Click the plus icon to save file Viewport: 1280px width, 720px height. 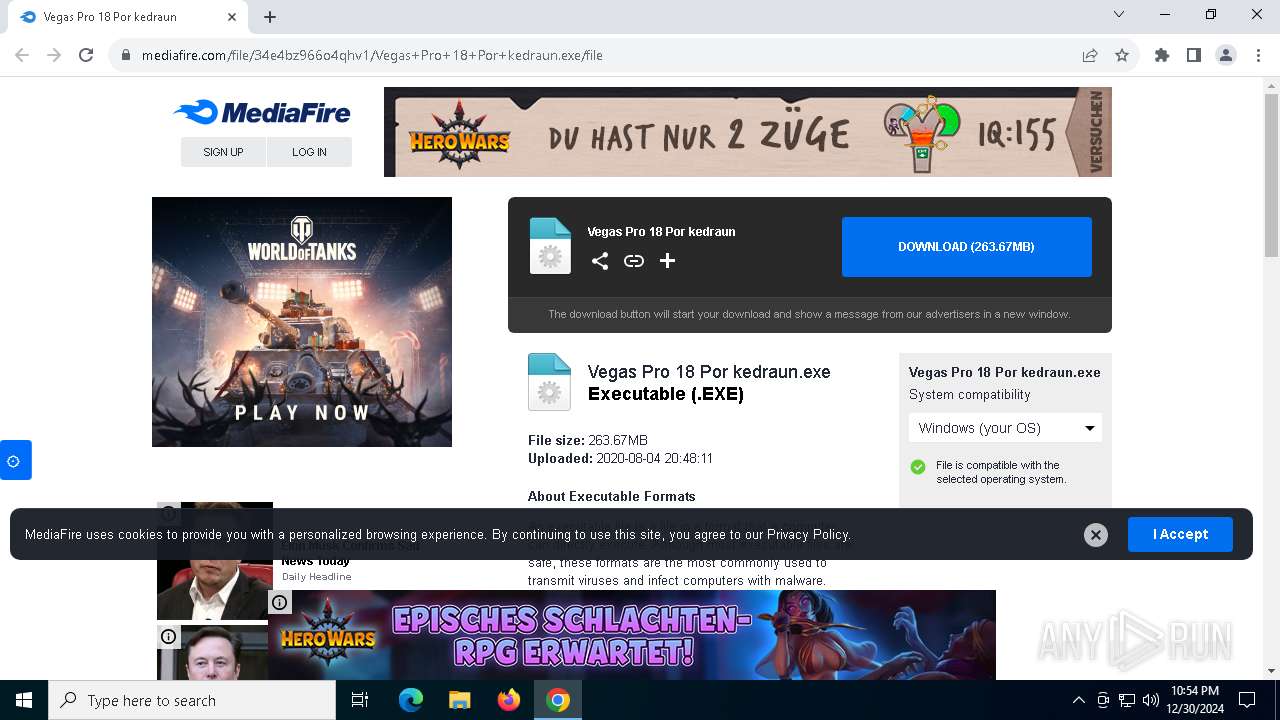[x=668, y=261]
